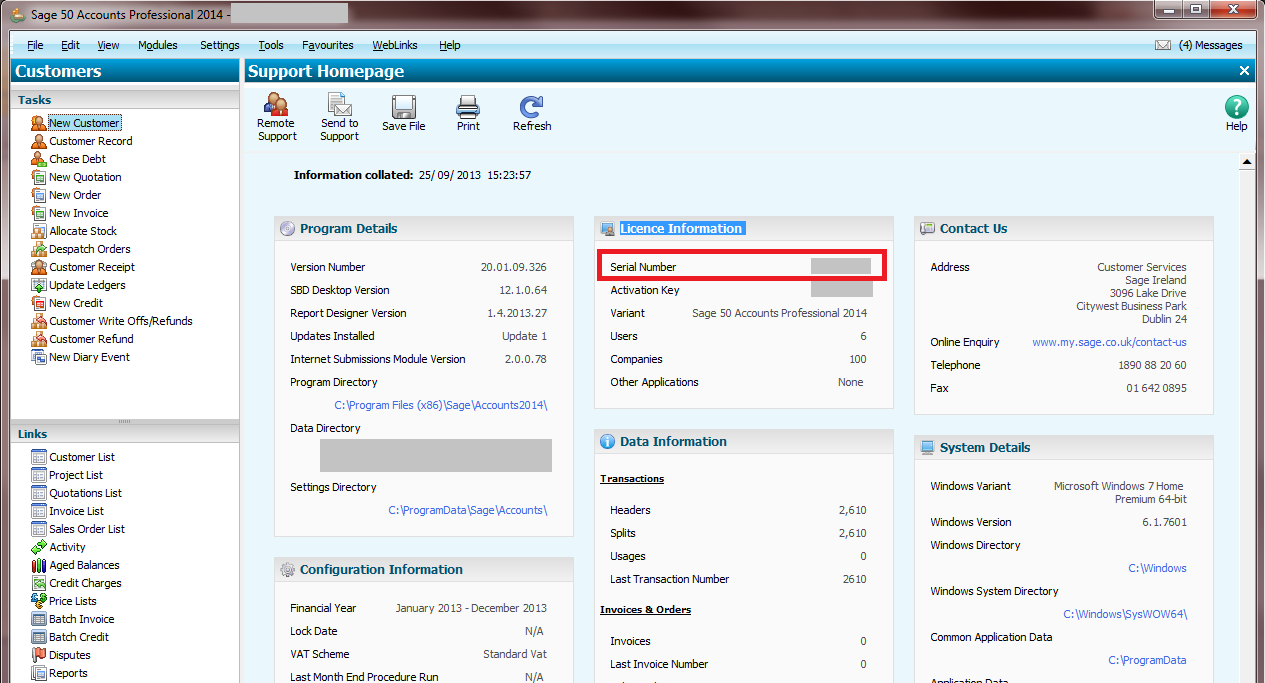The width and height of the screenshot is (1265, 683).
Task: Click the Messages envelope icon
Action: point(1163,45)
